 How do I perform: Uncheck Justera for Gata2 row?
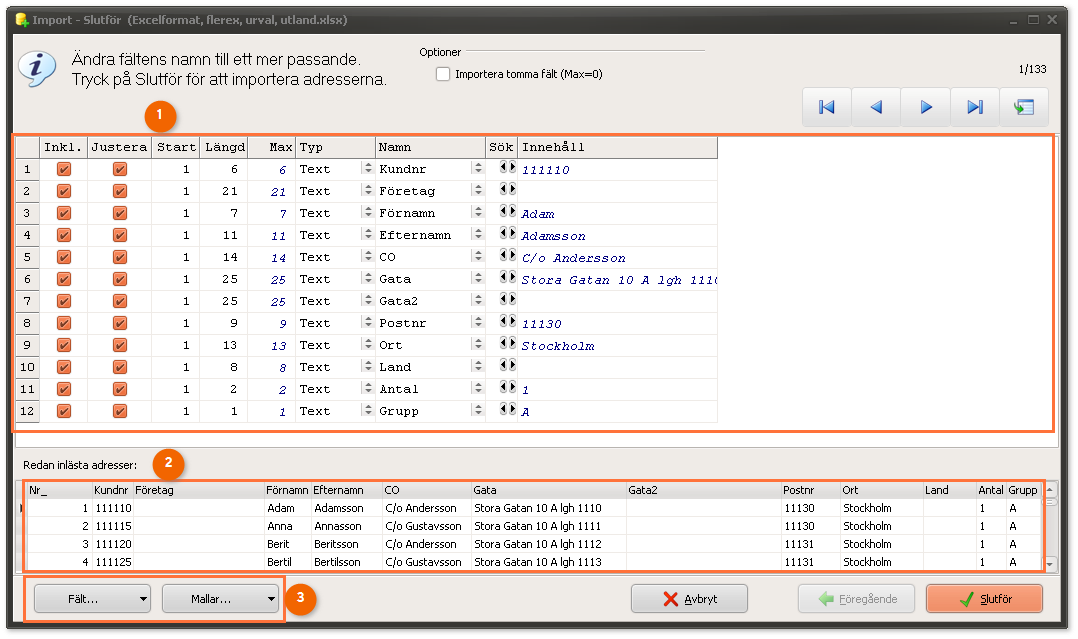[x=120, y=301]
